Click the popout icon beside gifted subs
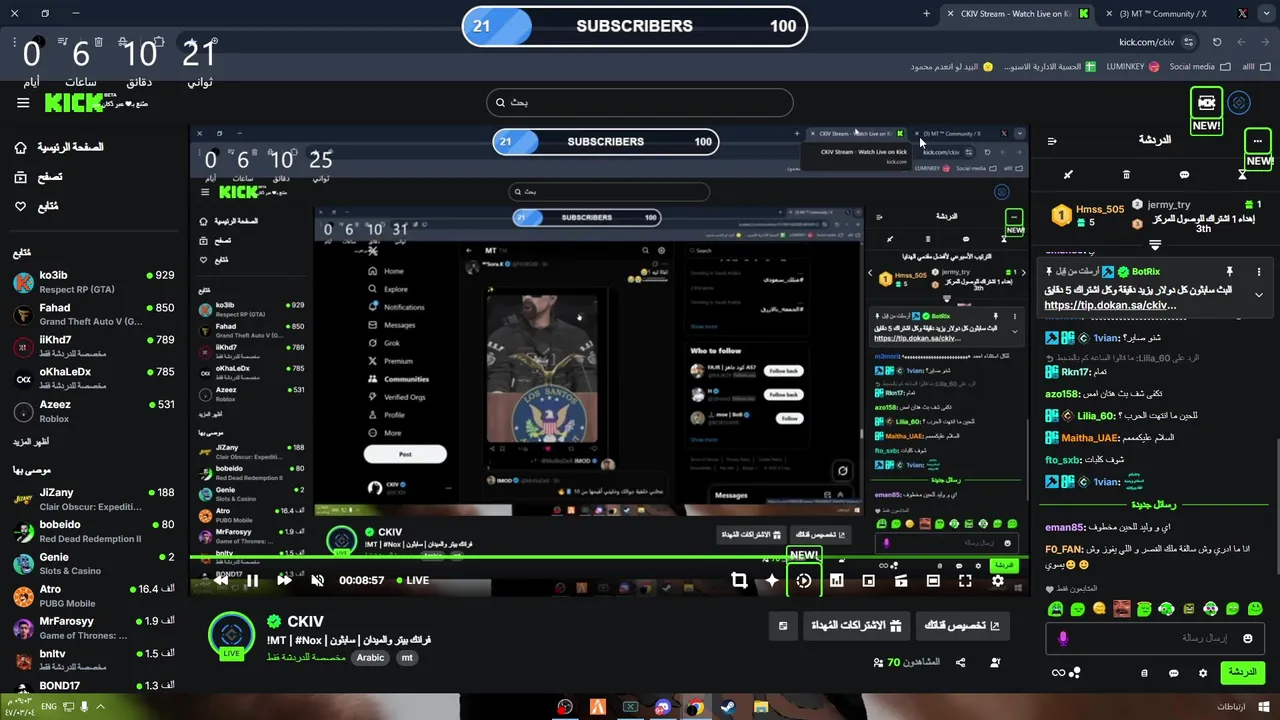The width and height of the screenshot is (1280, 720). (783, 626)
